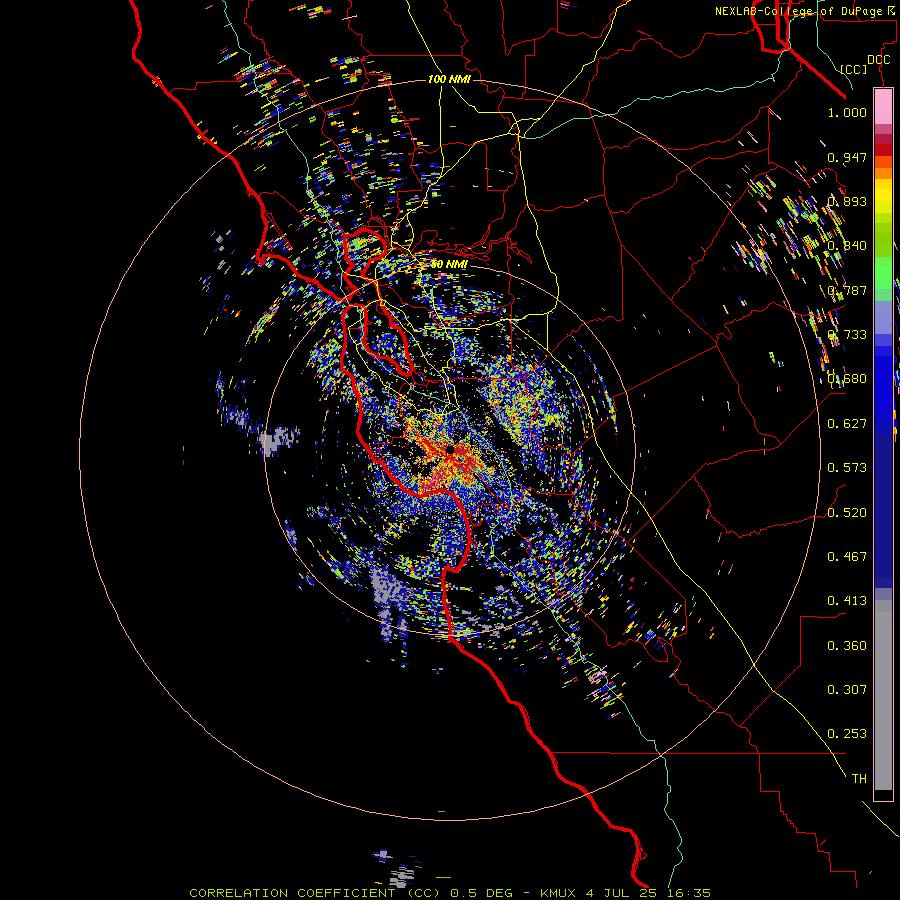Click the 50 NMI range ring label
This screenshot has width=900, height=900.
click(449, 265)
